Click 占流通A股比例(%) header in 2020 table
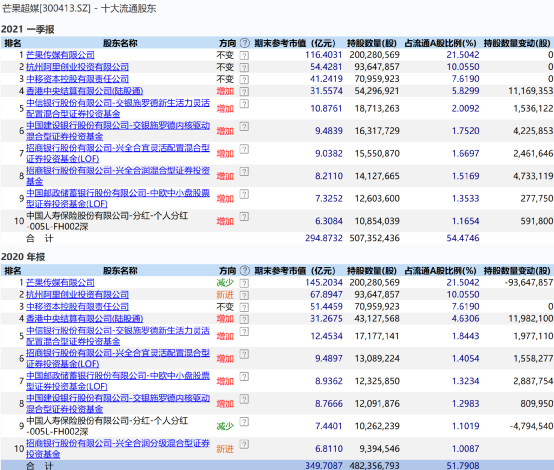 pos(440,271)
